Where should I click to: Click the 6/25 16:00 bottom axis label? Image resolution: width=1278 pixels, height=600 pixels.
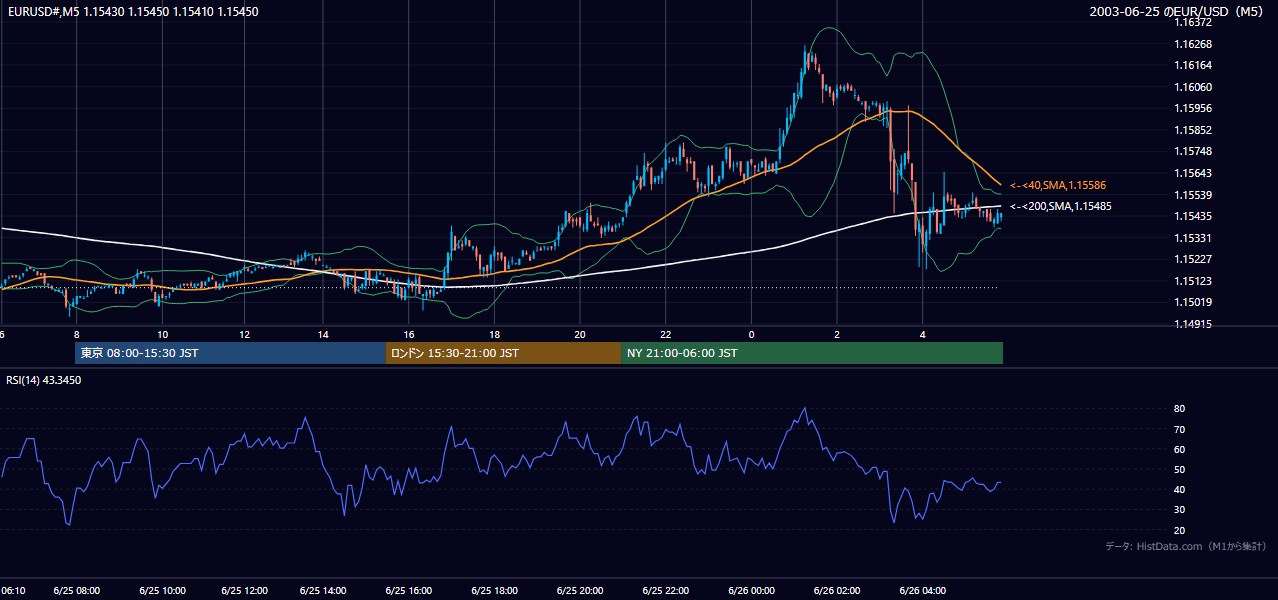[x=409, y=590]
